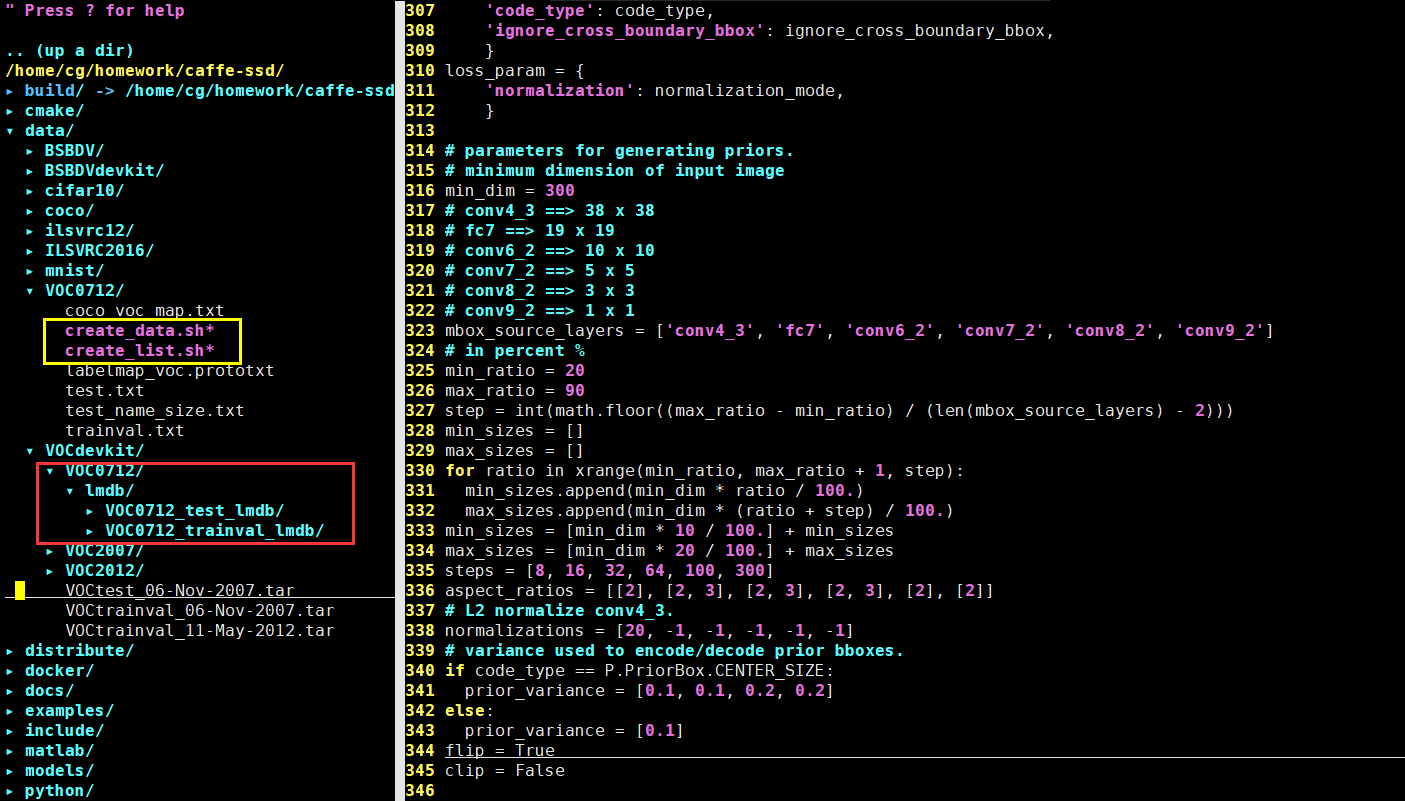Collapse the VOCdevkit/ folder arrow
Screen dimensions: 1405x801
[30, 451]
